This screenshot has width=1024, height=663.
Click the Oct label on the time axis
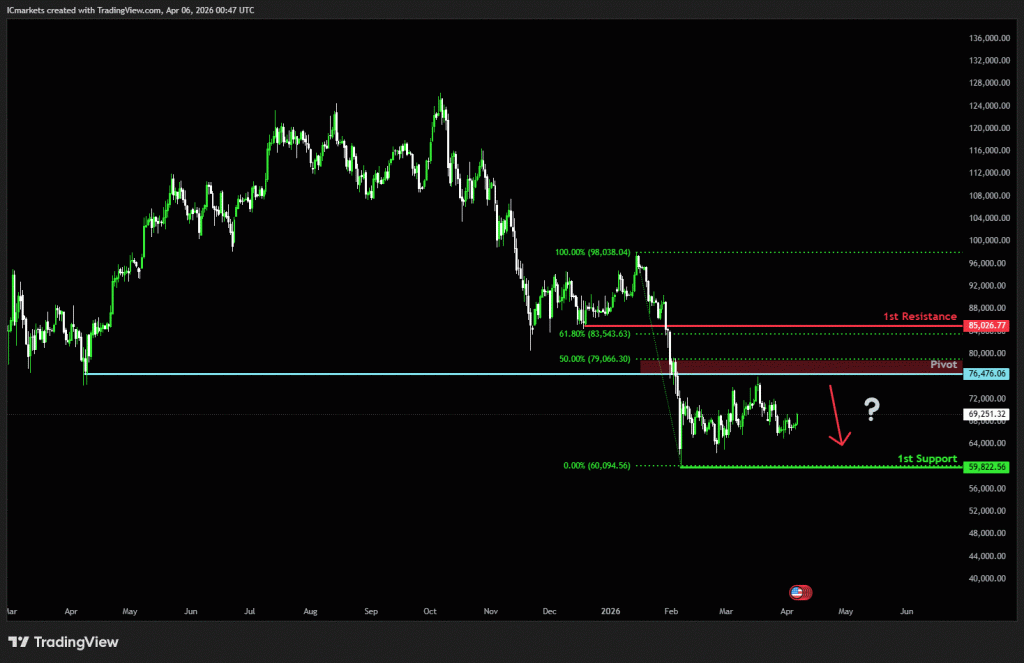pos(430,609)
